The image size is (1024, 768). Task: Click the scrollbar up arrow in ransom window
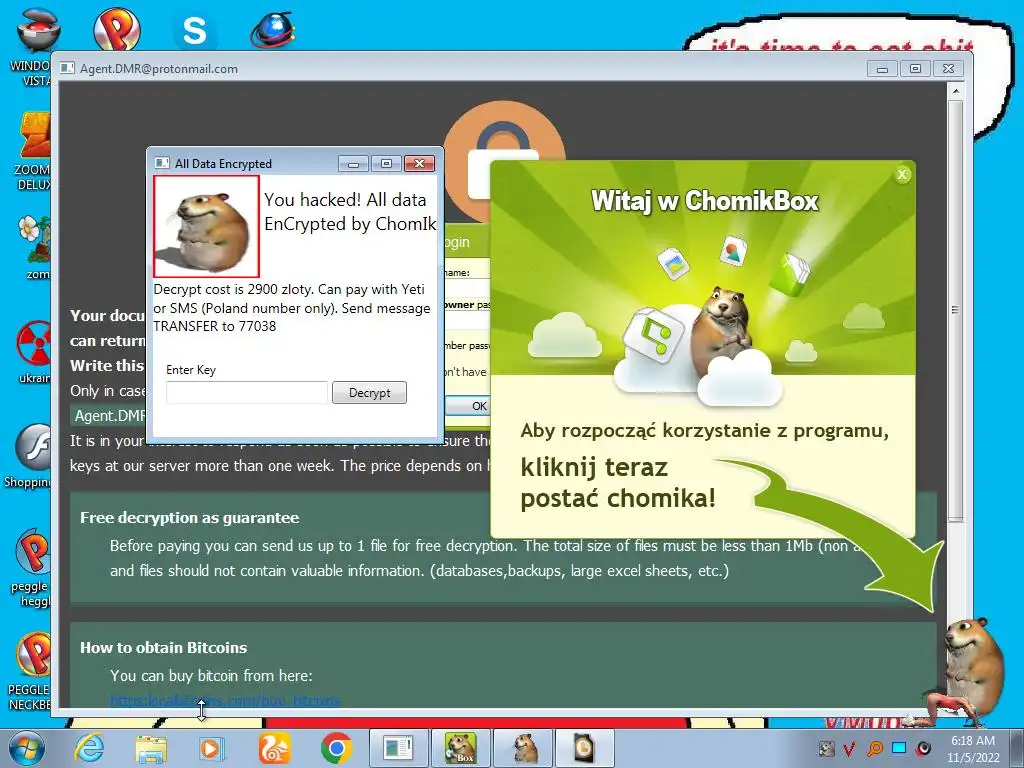[x=955, y=91]
